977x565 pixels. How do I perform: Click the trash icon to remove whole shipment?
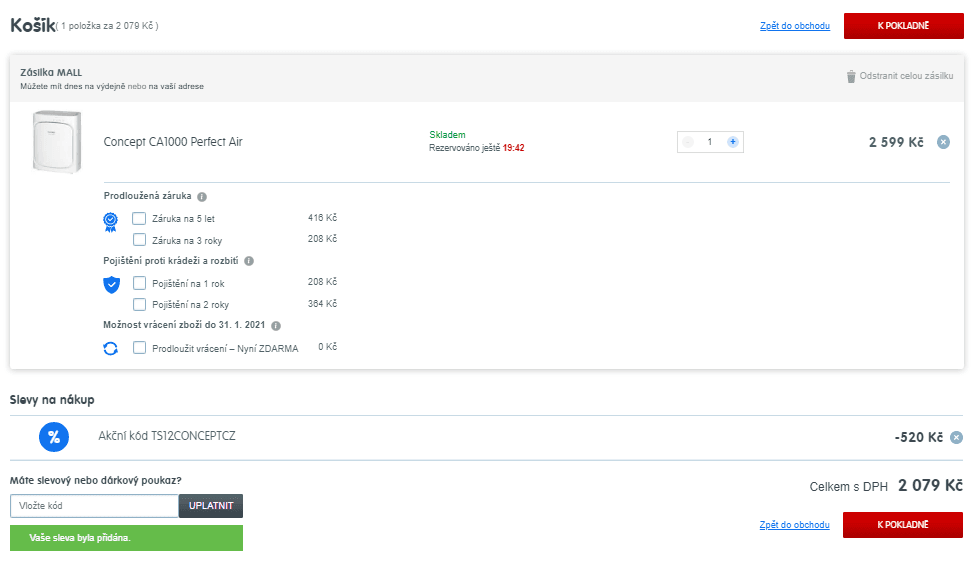click(851, 76)
